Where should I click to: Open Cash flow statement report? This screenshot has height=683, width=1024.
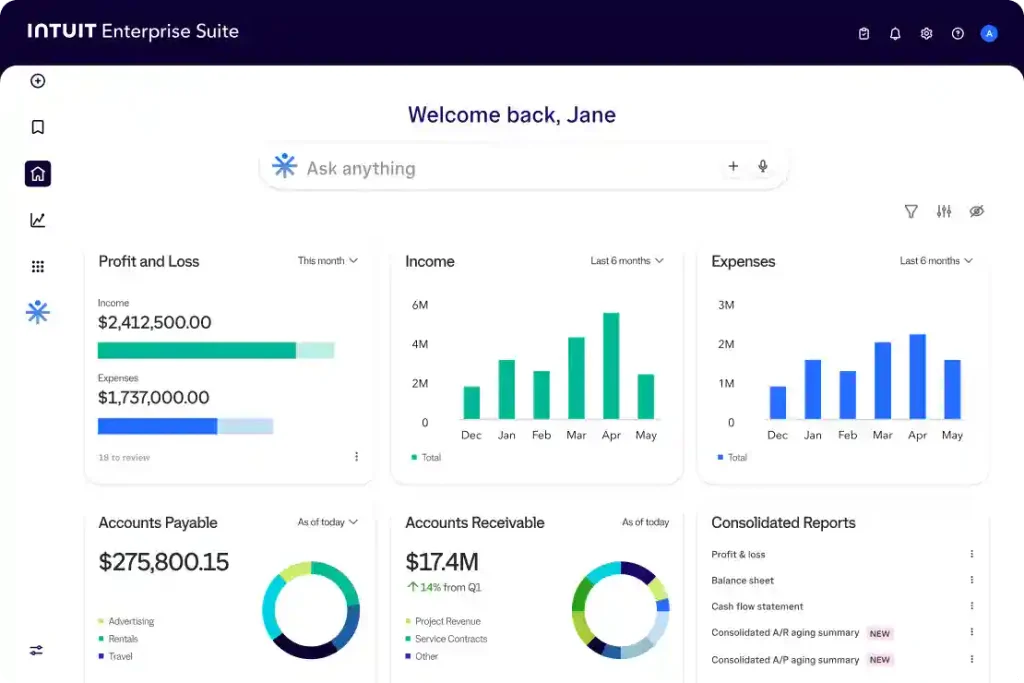pyautogui.click(x=757, y=607)
